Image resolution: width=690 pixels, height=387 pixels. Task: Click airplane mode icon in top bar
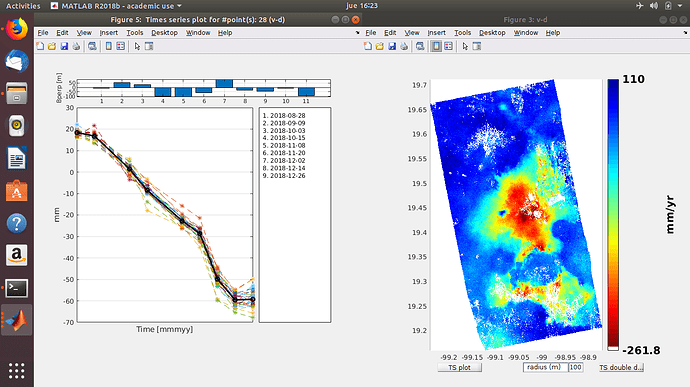(639, 6)
